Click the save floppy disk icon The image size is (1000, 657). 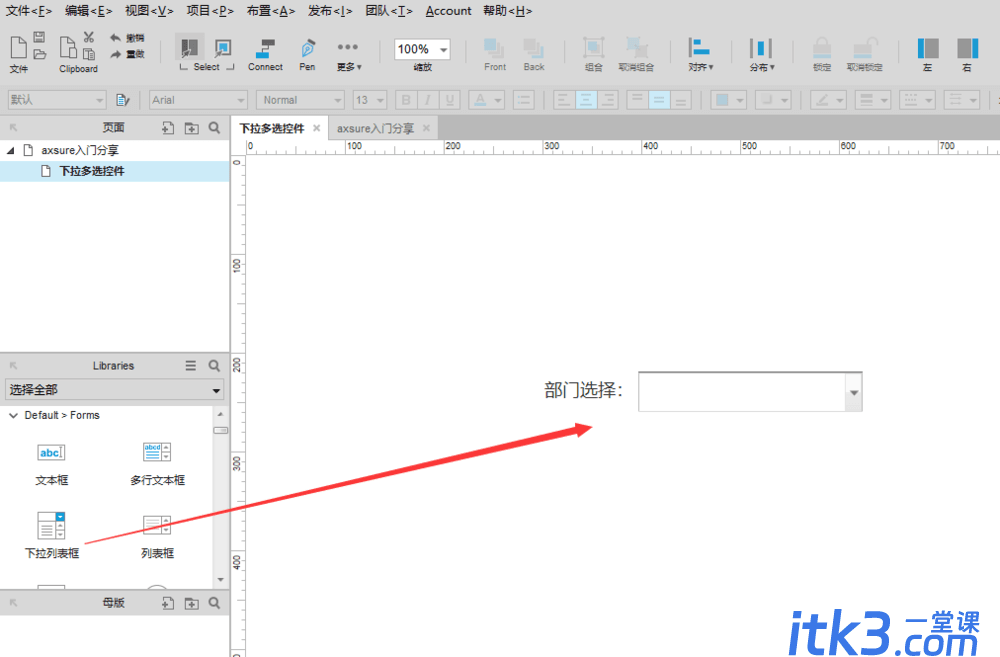pos(40,37)
